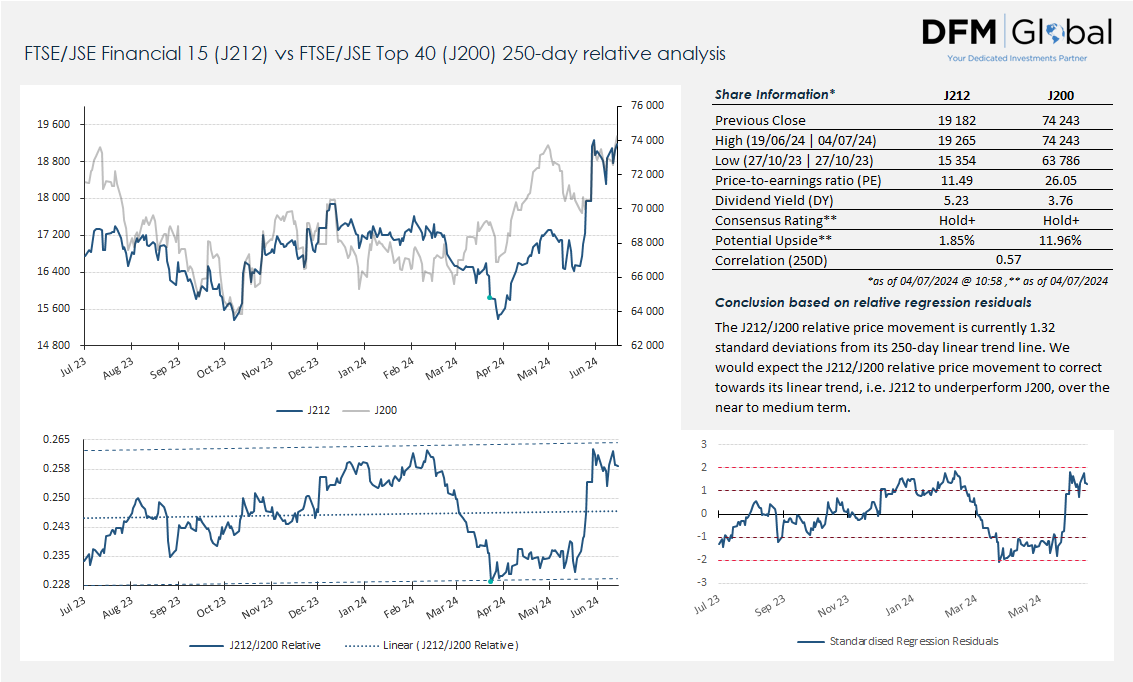Click the J212 column header
The image size is (1133, 682).
point(957,95)
